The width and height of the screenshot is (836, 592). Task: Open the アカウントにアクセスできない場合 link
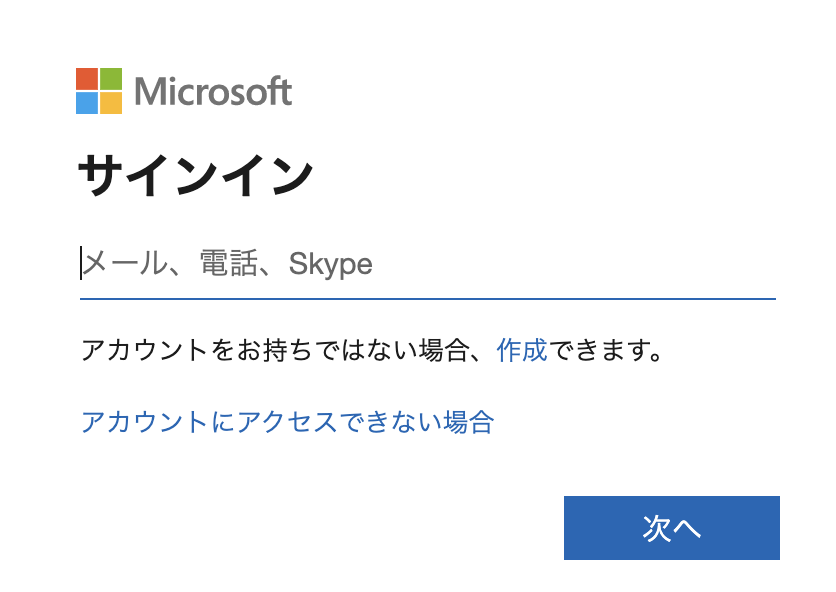click(287, 421)
